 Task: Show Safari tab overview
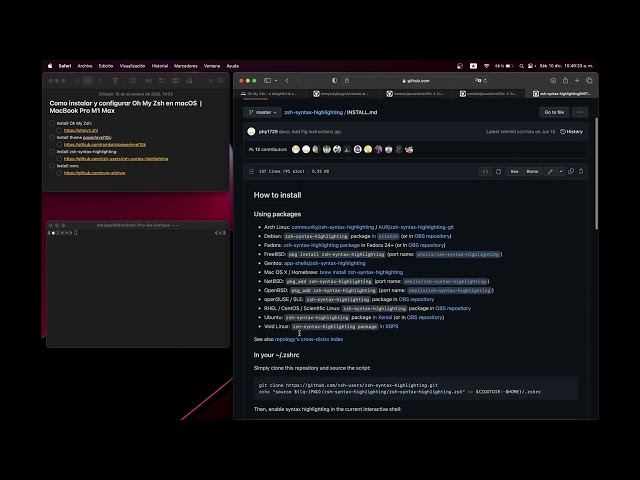tap(589, 80)
